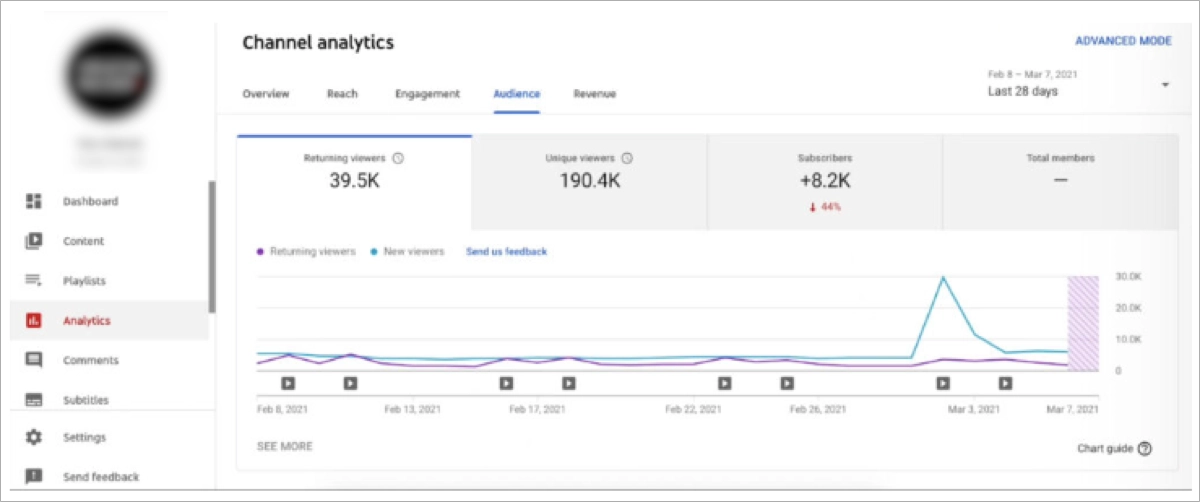Click the Dashboard icon in sidebar
Viewport: 1200px width, 502px height.
tap(34, 201)
